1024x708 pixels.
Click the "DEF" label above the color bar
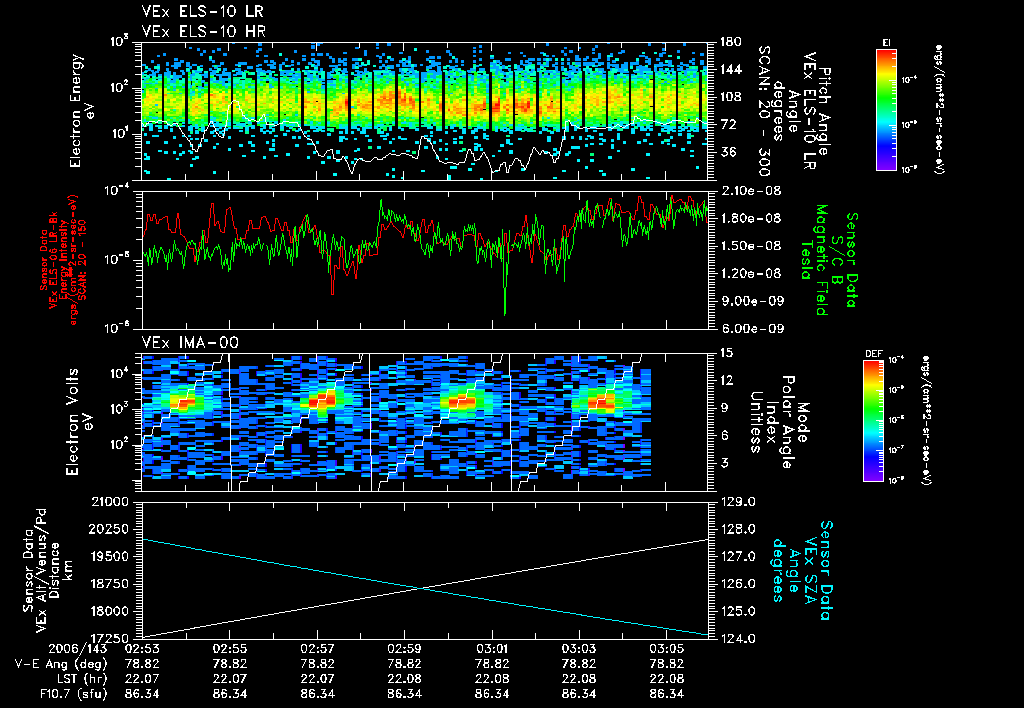(x=873, y=354)
